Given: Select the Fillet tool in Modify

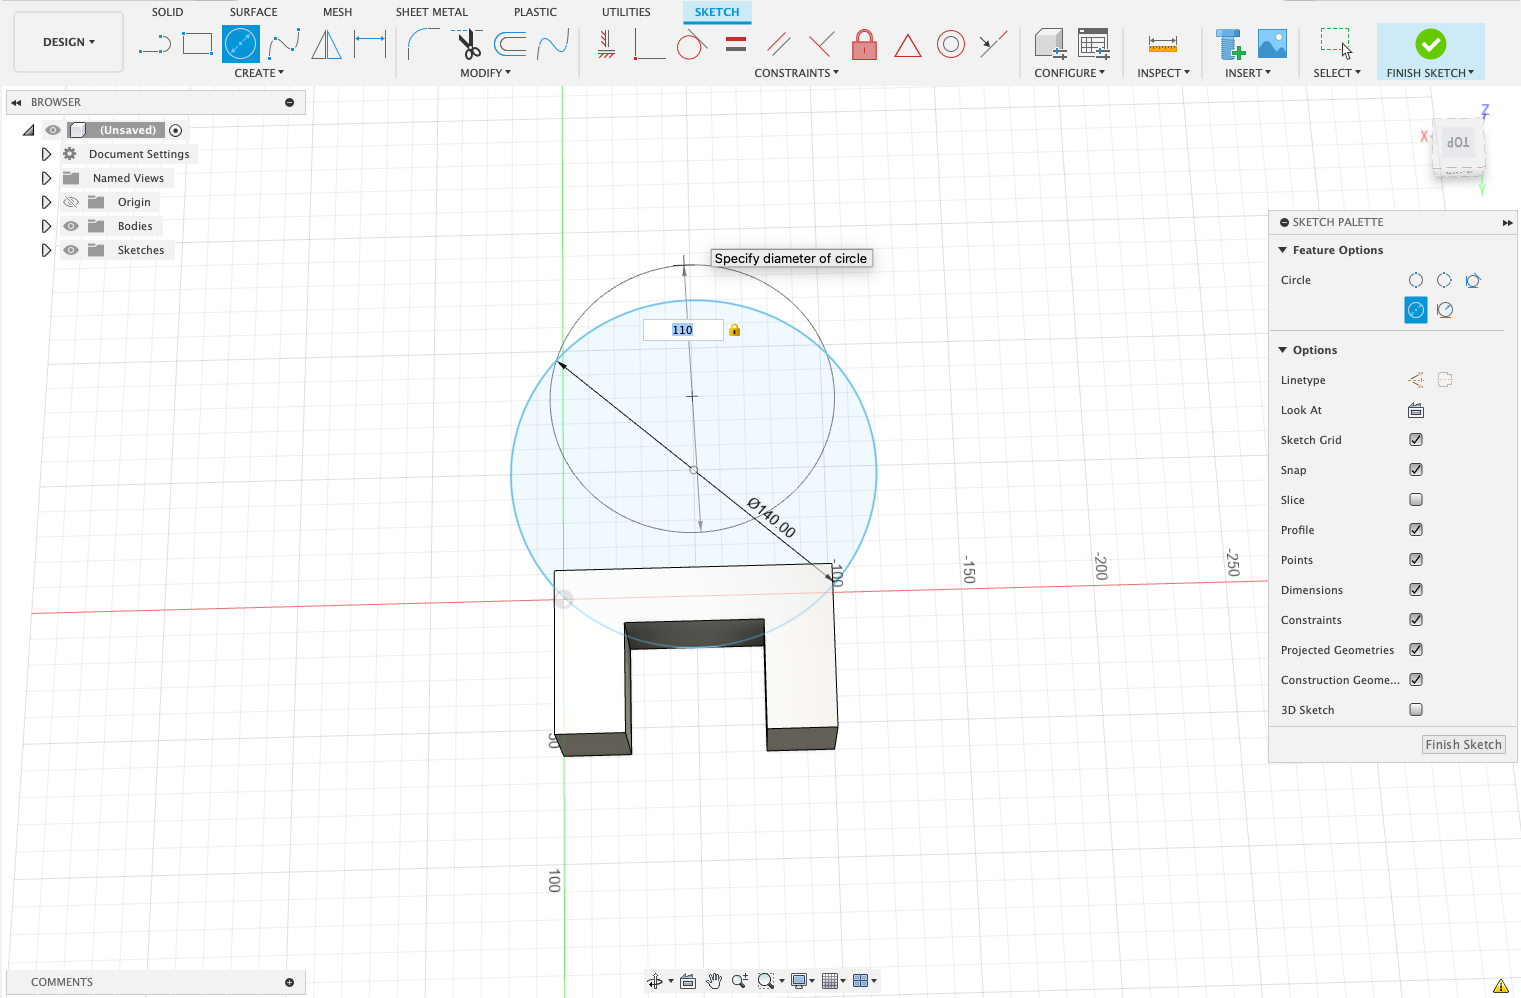Looking at the screenshot, I should click(x=424, y=44).
